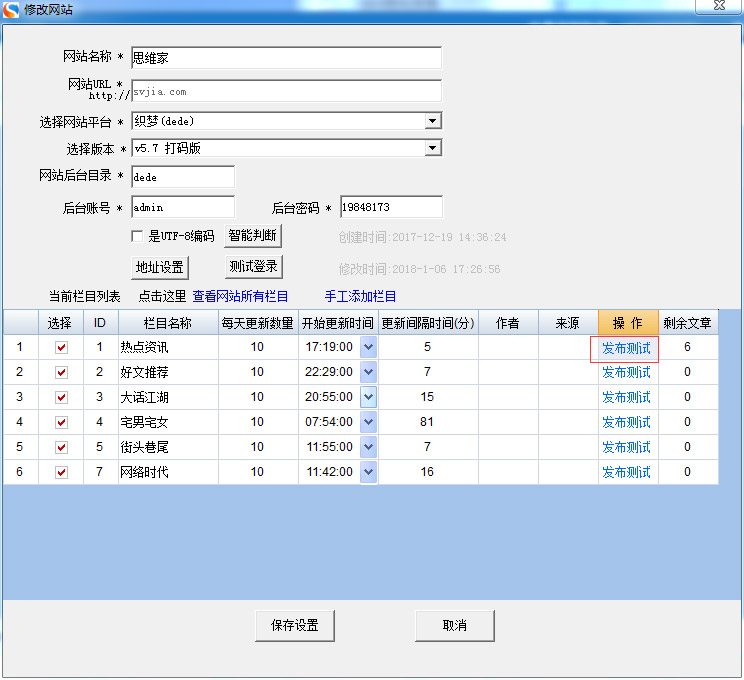Screen dimensions: 744x680
Task: Uncheck the 网络时代 row checkbox
Action: coord(61,472)
